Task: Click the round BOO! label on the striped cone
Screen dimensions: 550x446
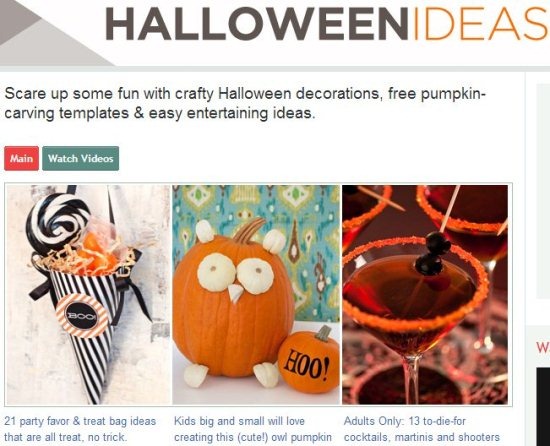Action: [81, 316]
